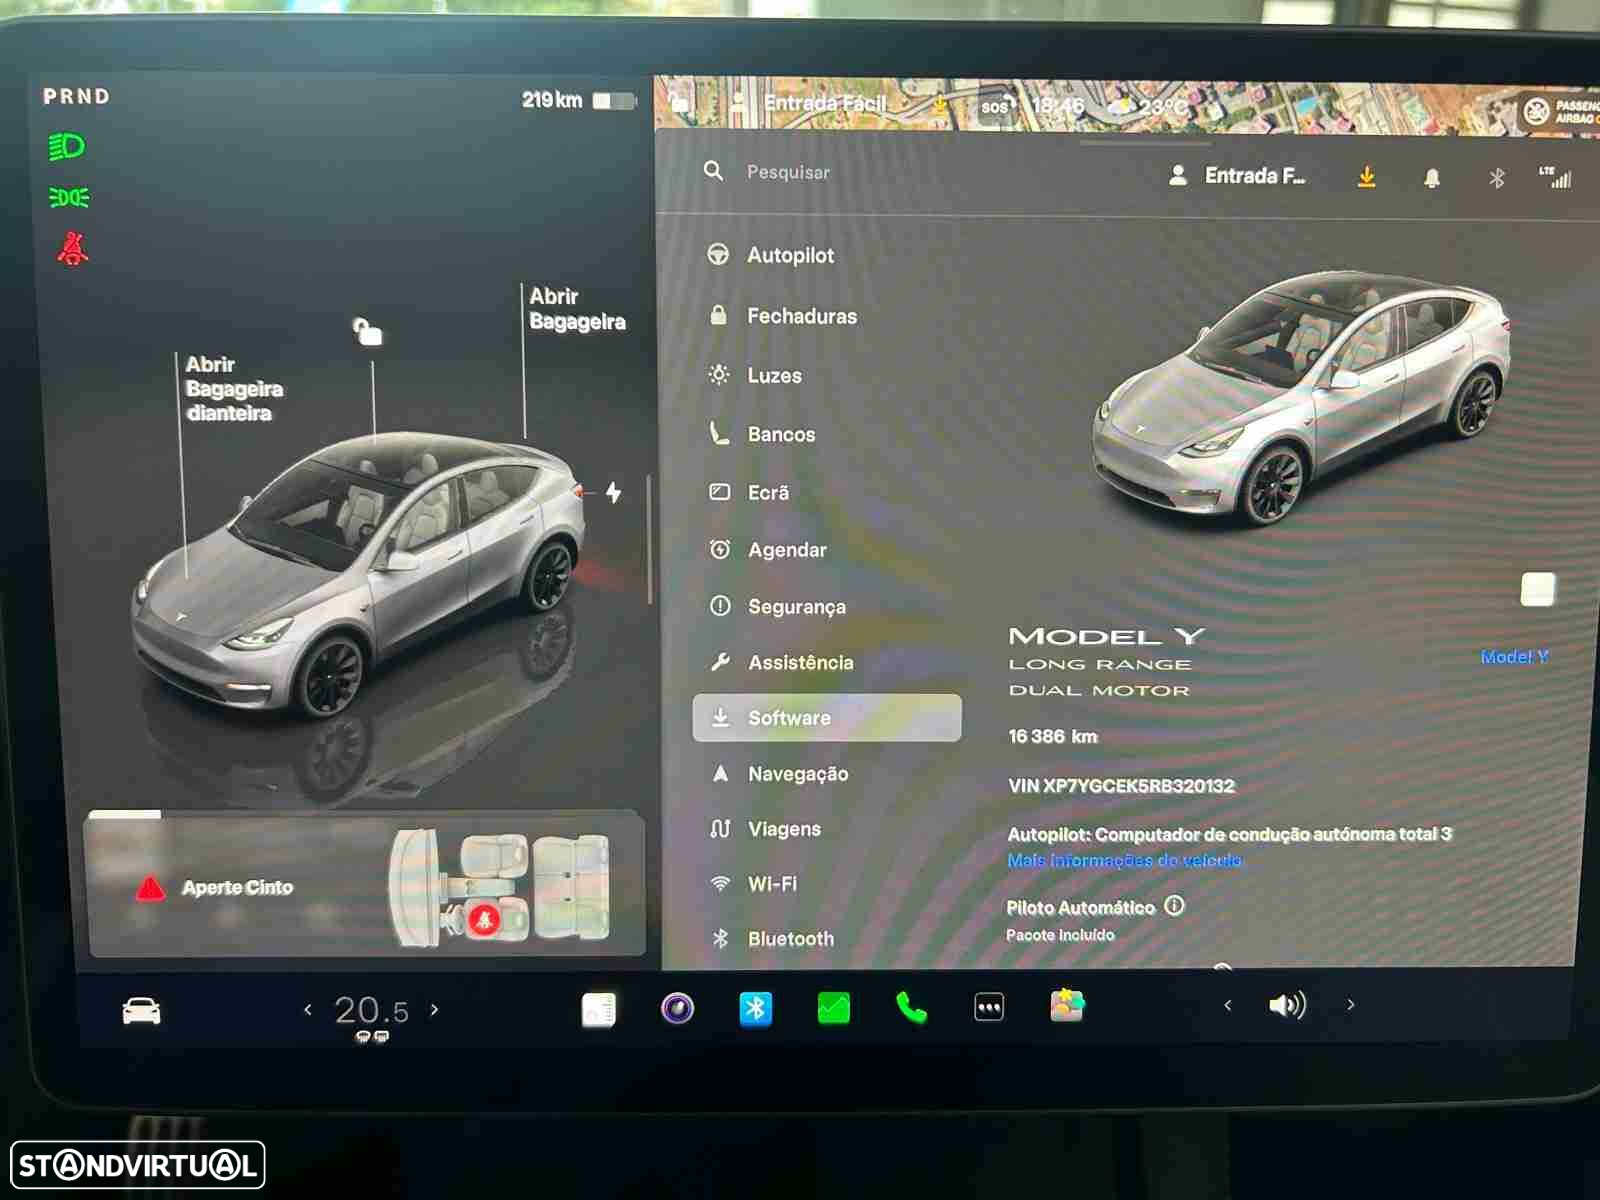Open the phone app icon
The width and height of the screenshot is (1600, 1200).
[911, 1008]
